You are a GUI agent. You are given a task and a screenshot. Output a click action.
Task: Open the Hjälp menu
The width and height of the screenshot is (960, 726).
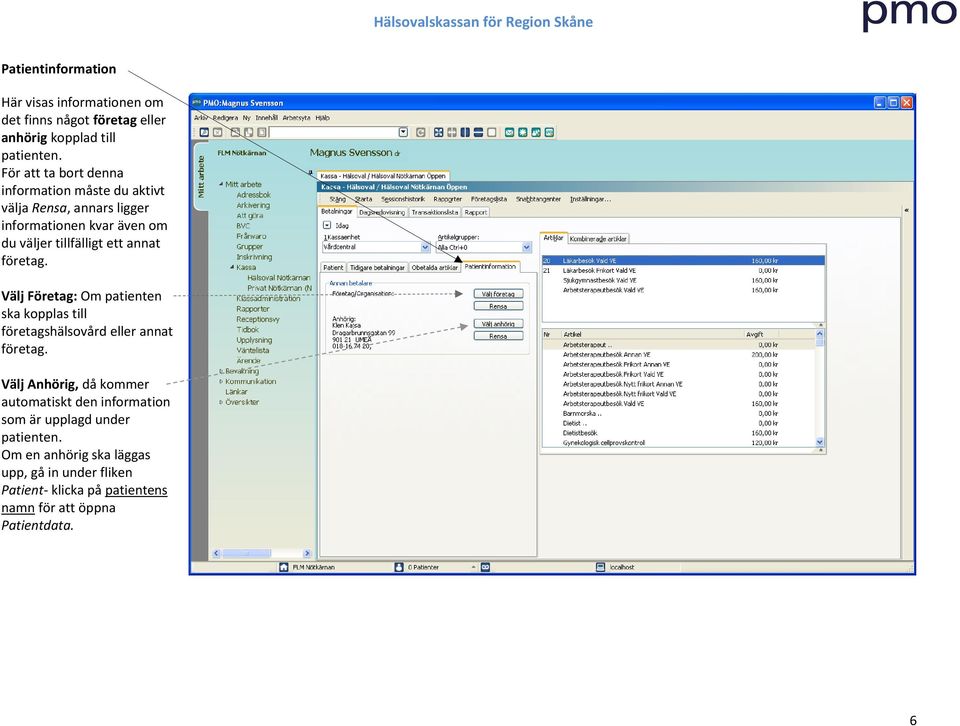(323, 118)
